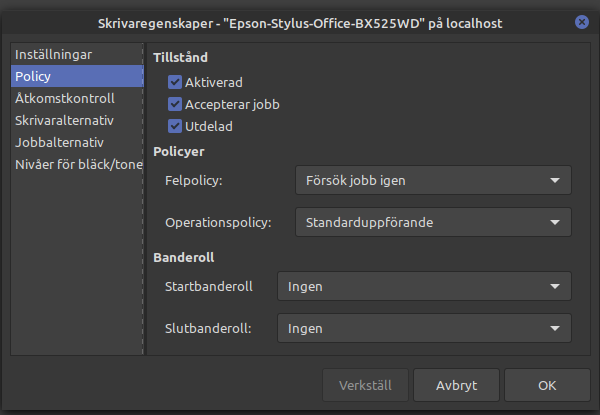Select Inställningar in the sidebar
Screen dimensions: 600x415
coord(77,54)
